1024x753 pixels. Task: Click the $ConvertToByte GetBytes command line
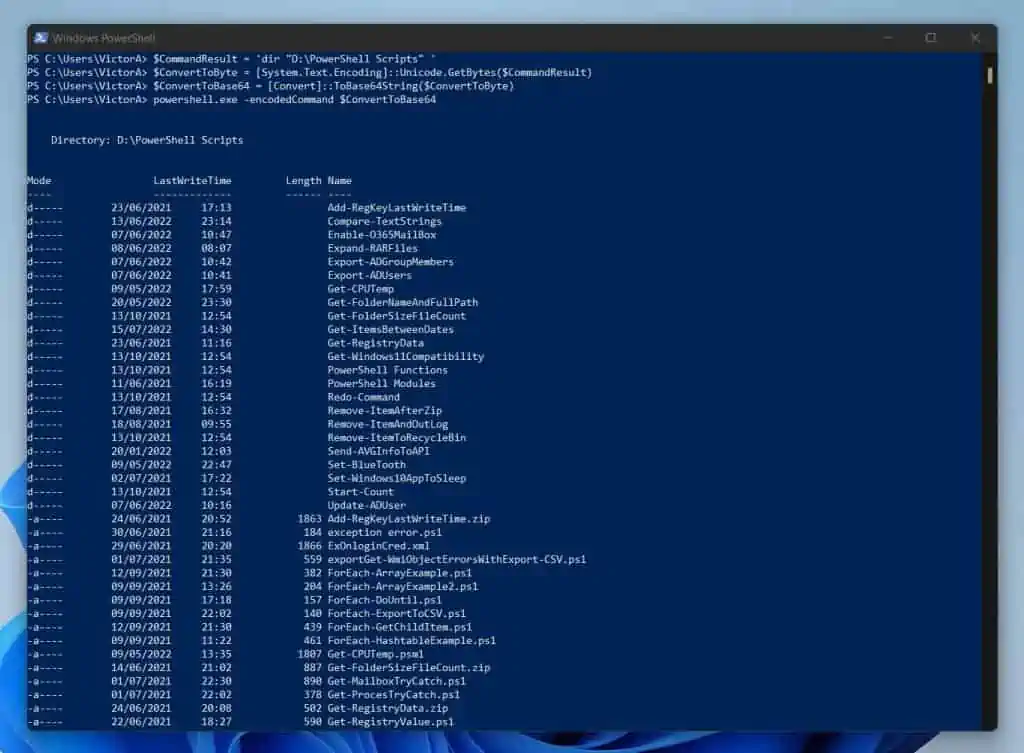pos(310,72)
